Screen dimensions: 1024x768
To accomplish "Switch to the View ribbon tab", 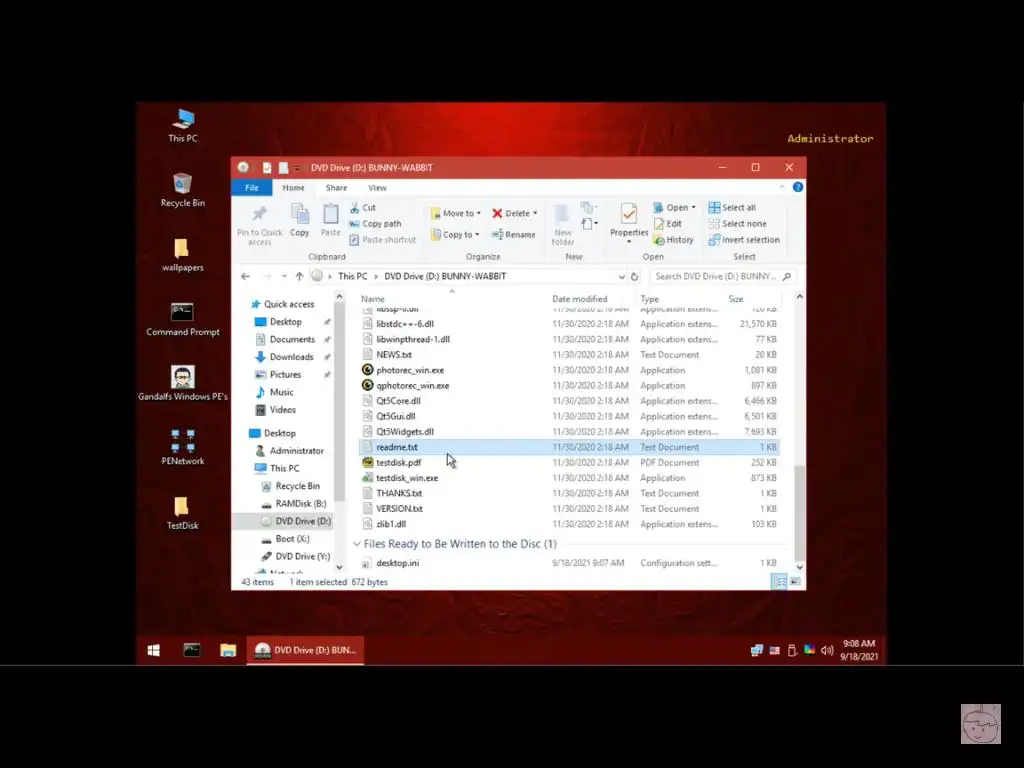I will click(377, 187).
